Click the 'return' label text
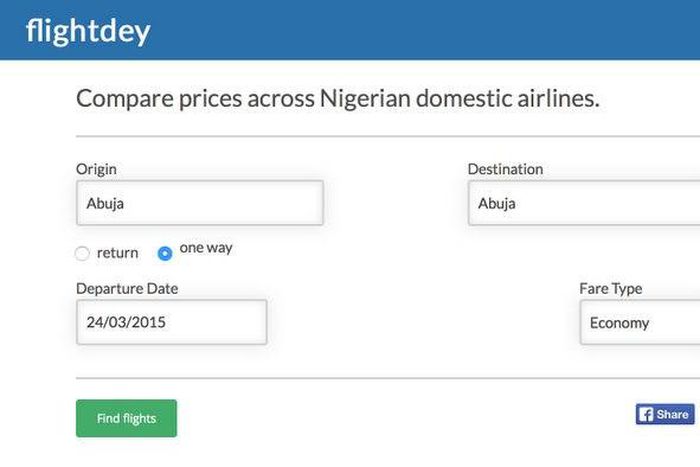Viewport: 700px width, 467px height. click(x=117, y=253)
